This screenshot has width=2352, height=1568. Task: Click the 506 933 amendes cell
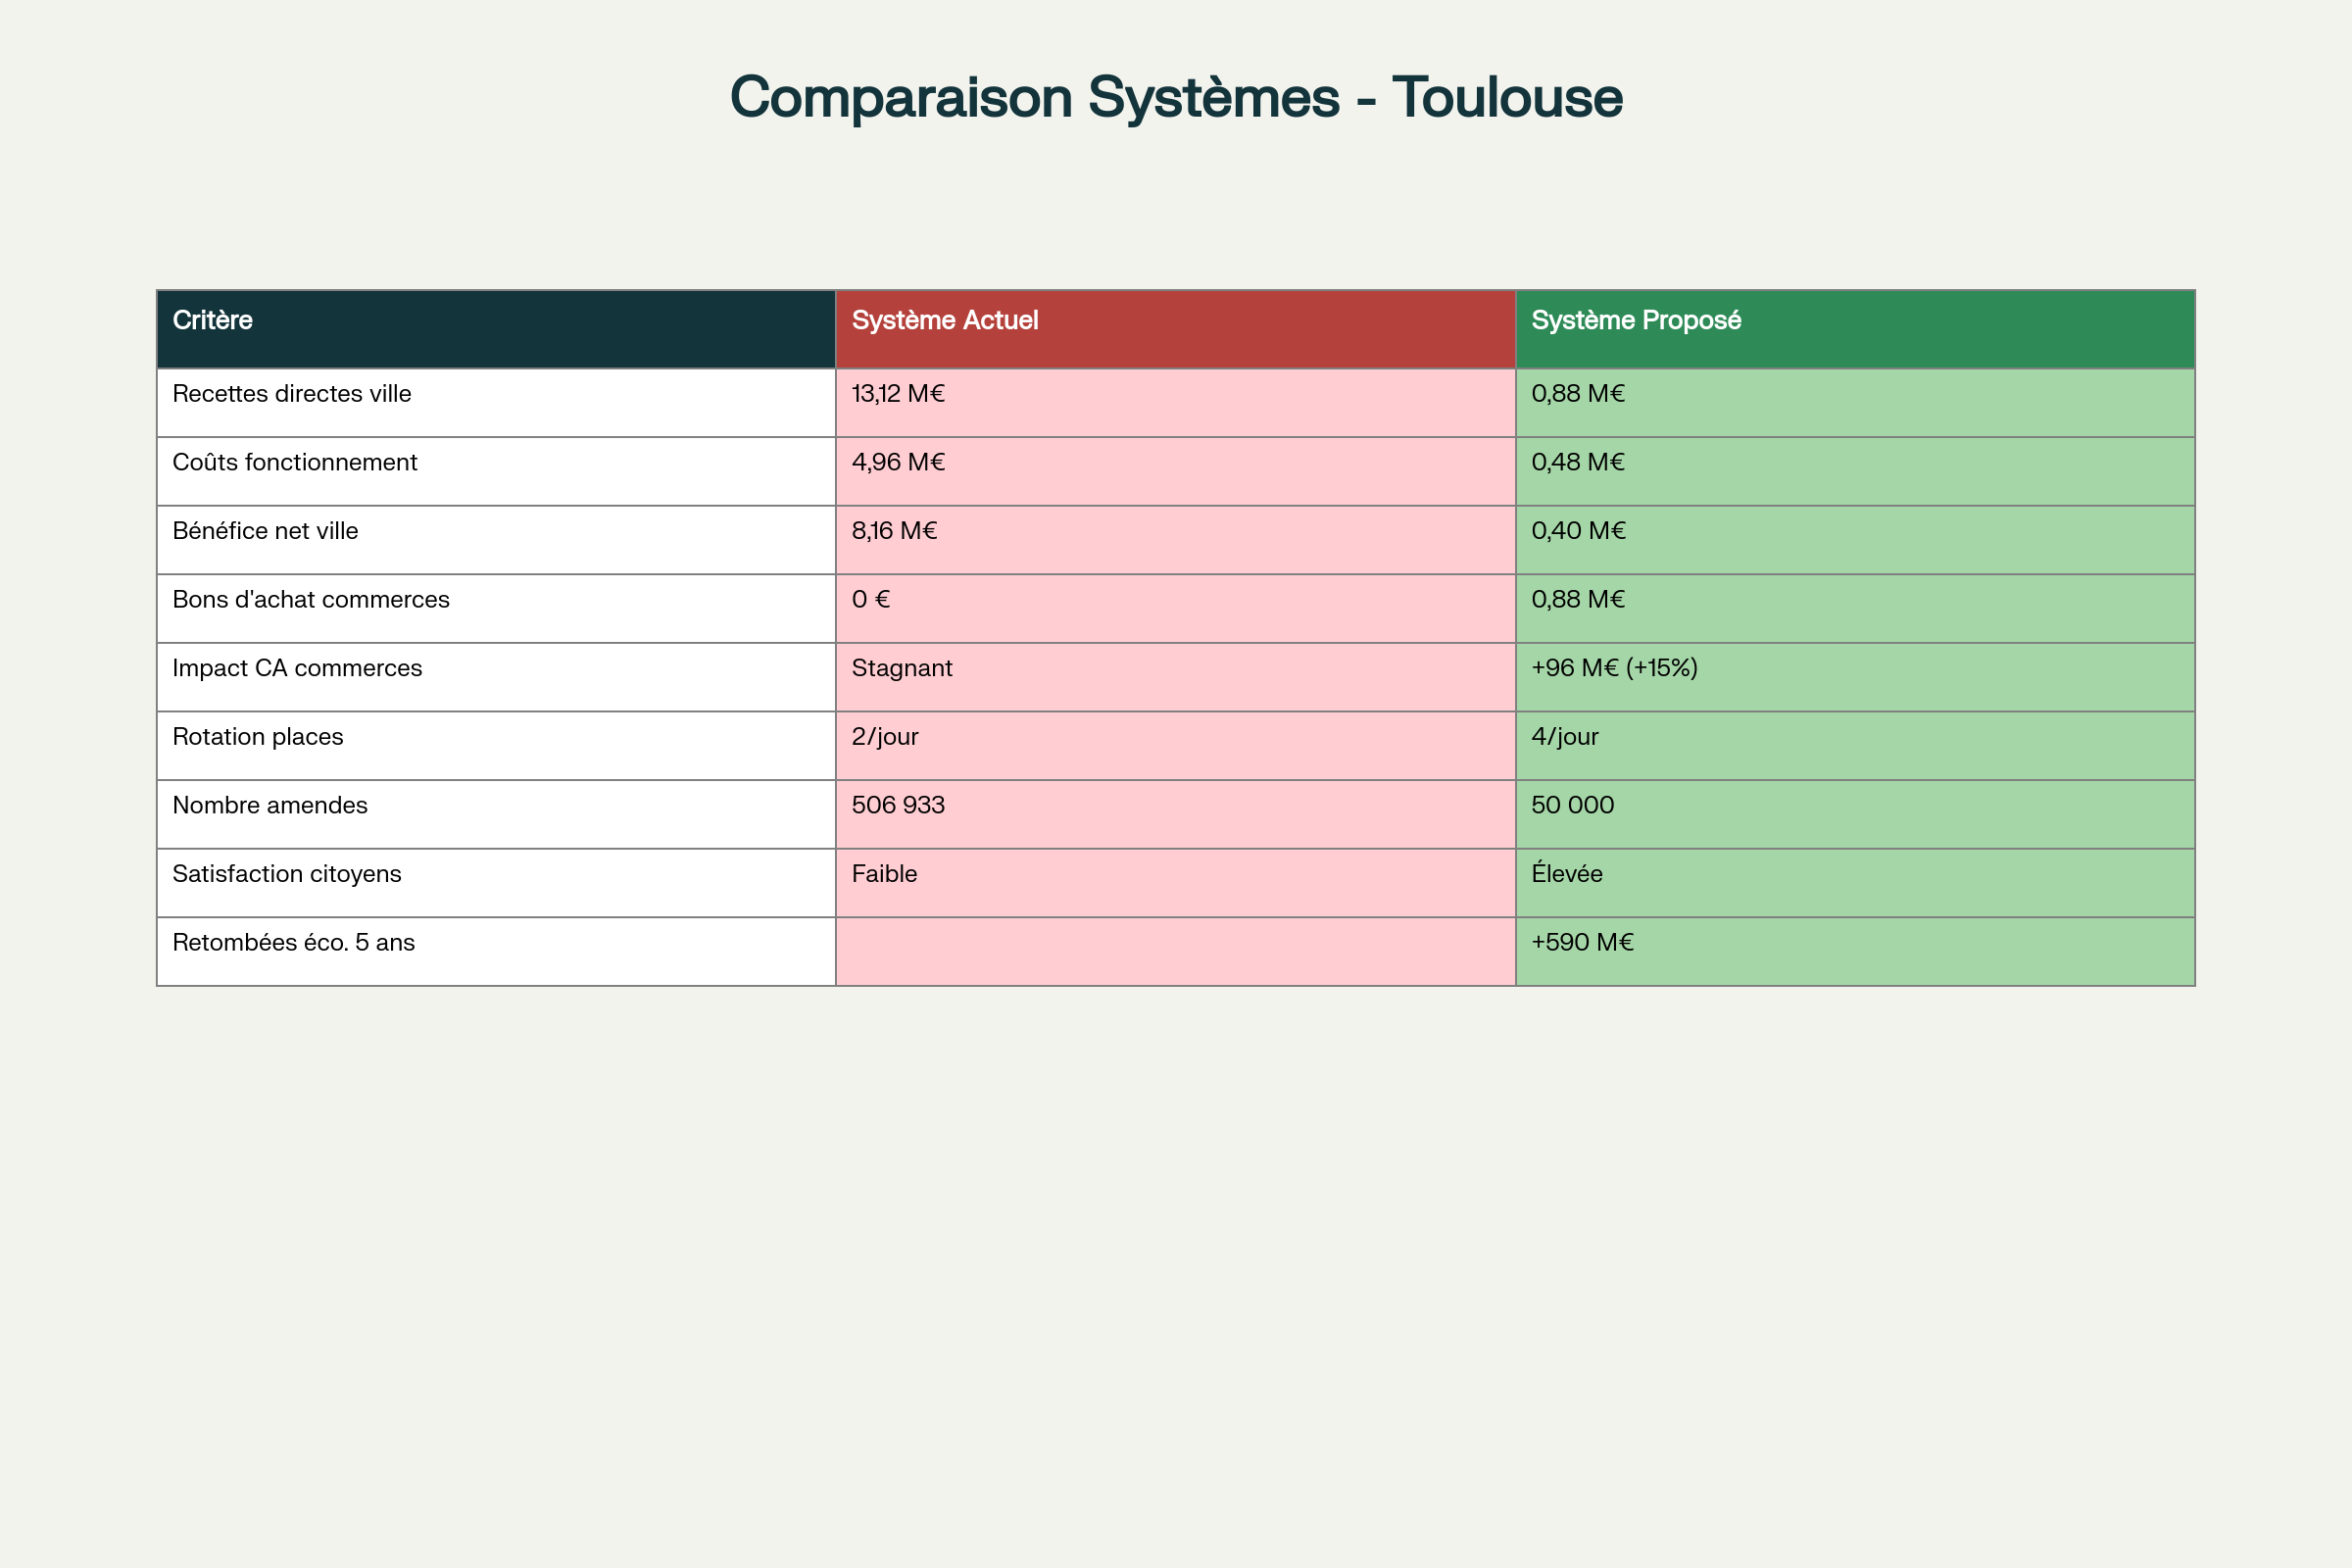pyautogui.click(x=898, y=806)
